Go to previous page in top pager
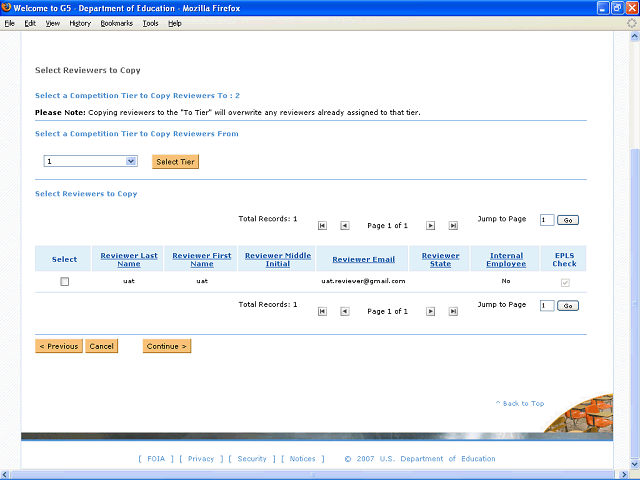Screen dimensions: 640x480 (345, 226)
